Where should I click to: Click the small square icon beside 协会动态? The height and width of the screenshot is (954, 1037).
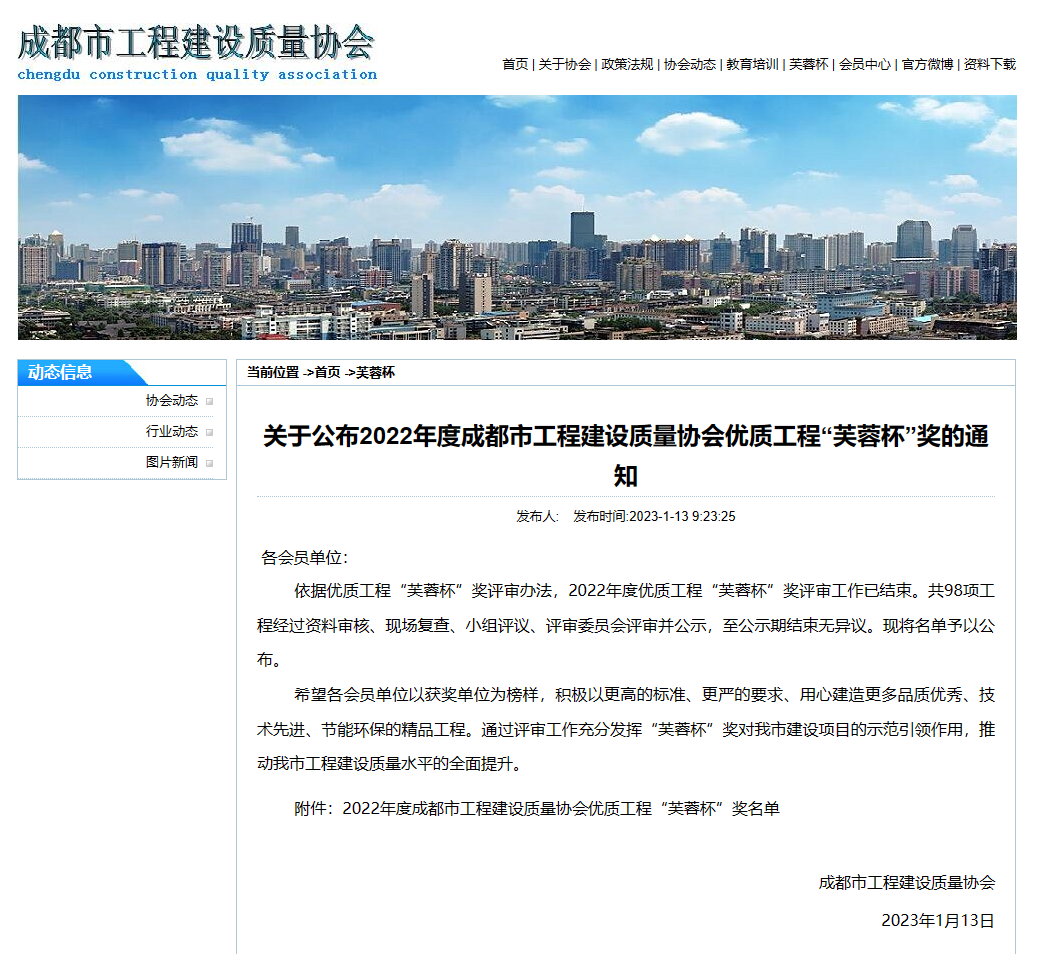pyautogui.click(x=208, y=402)
